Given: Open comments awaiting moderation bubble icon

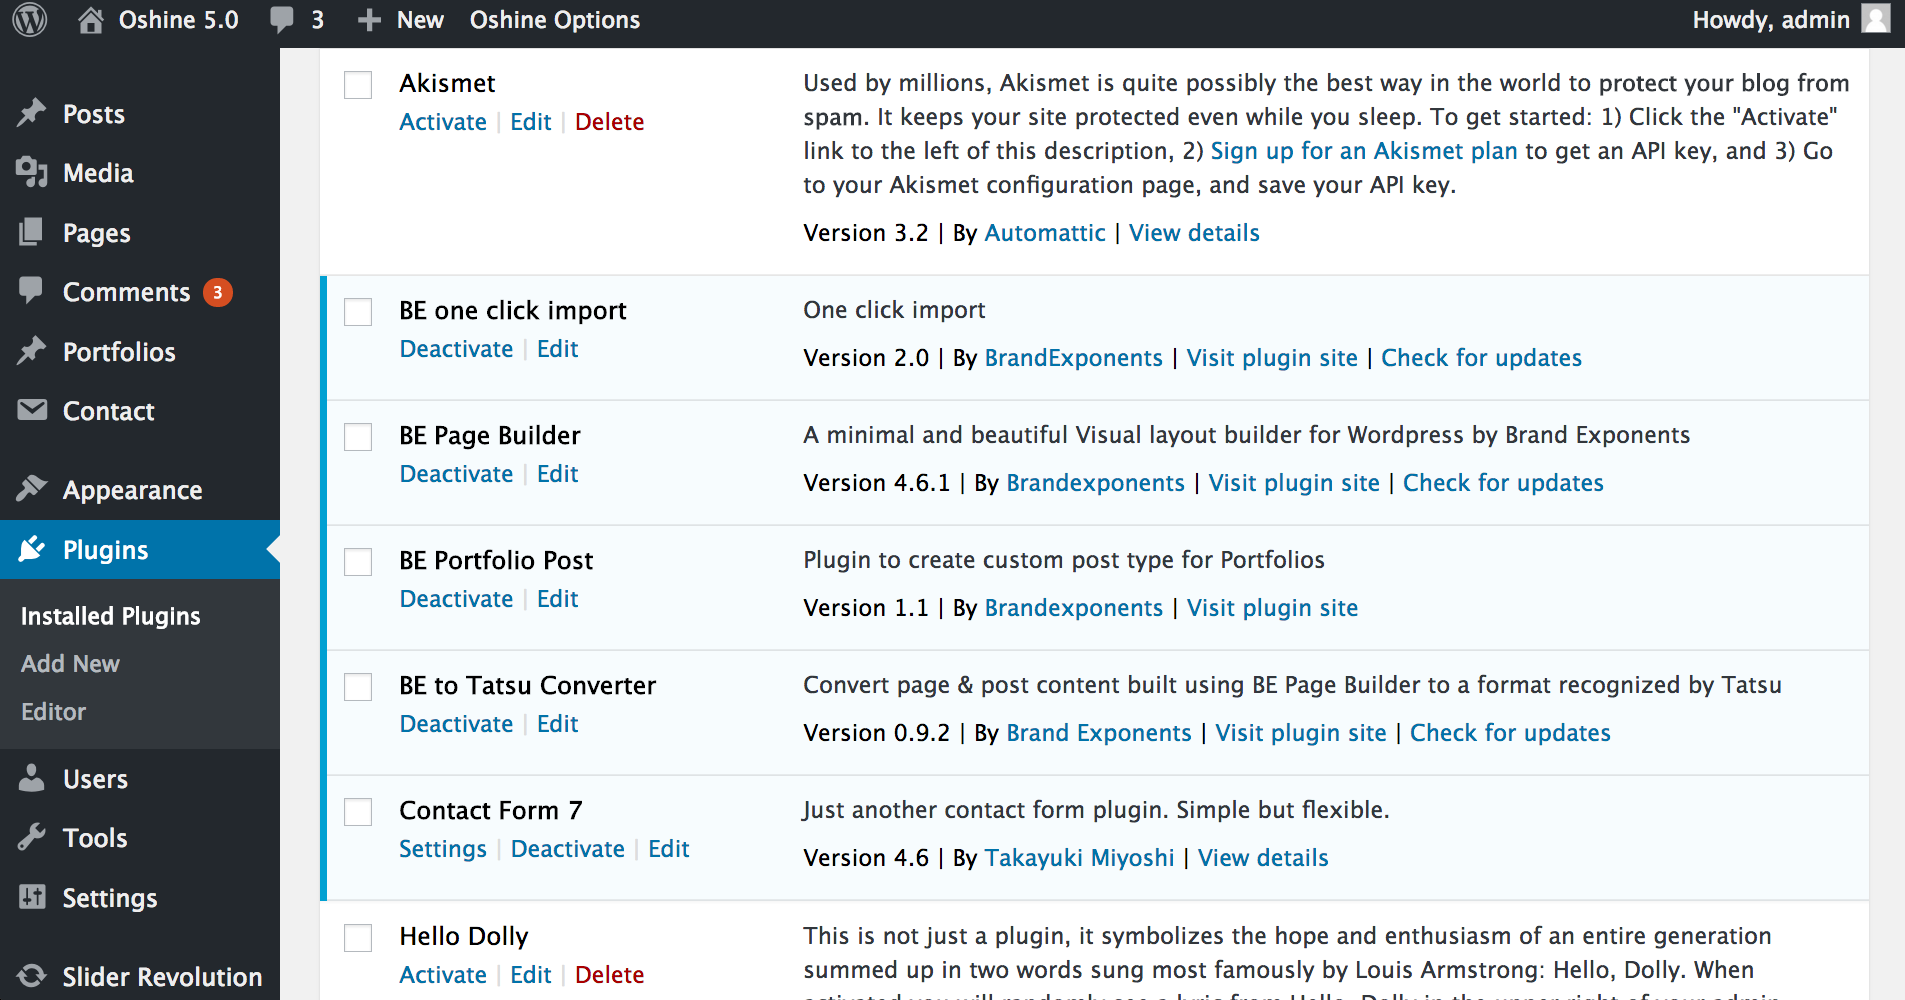Looking at the screenshot, I should [x=281, y=19].
